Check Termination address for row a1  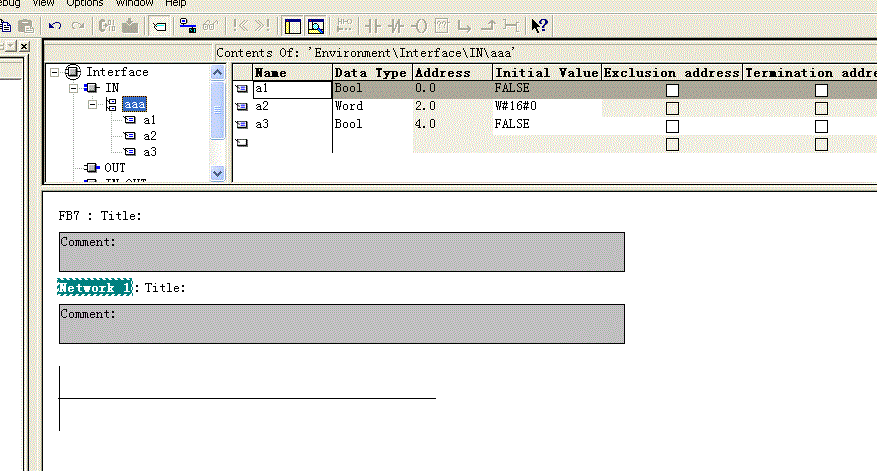[x=821, y=90]
